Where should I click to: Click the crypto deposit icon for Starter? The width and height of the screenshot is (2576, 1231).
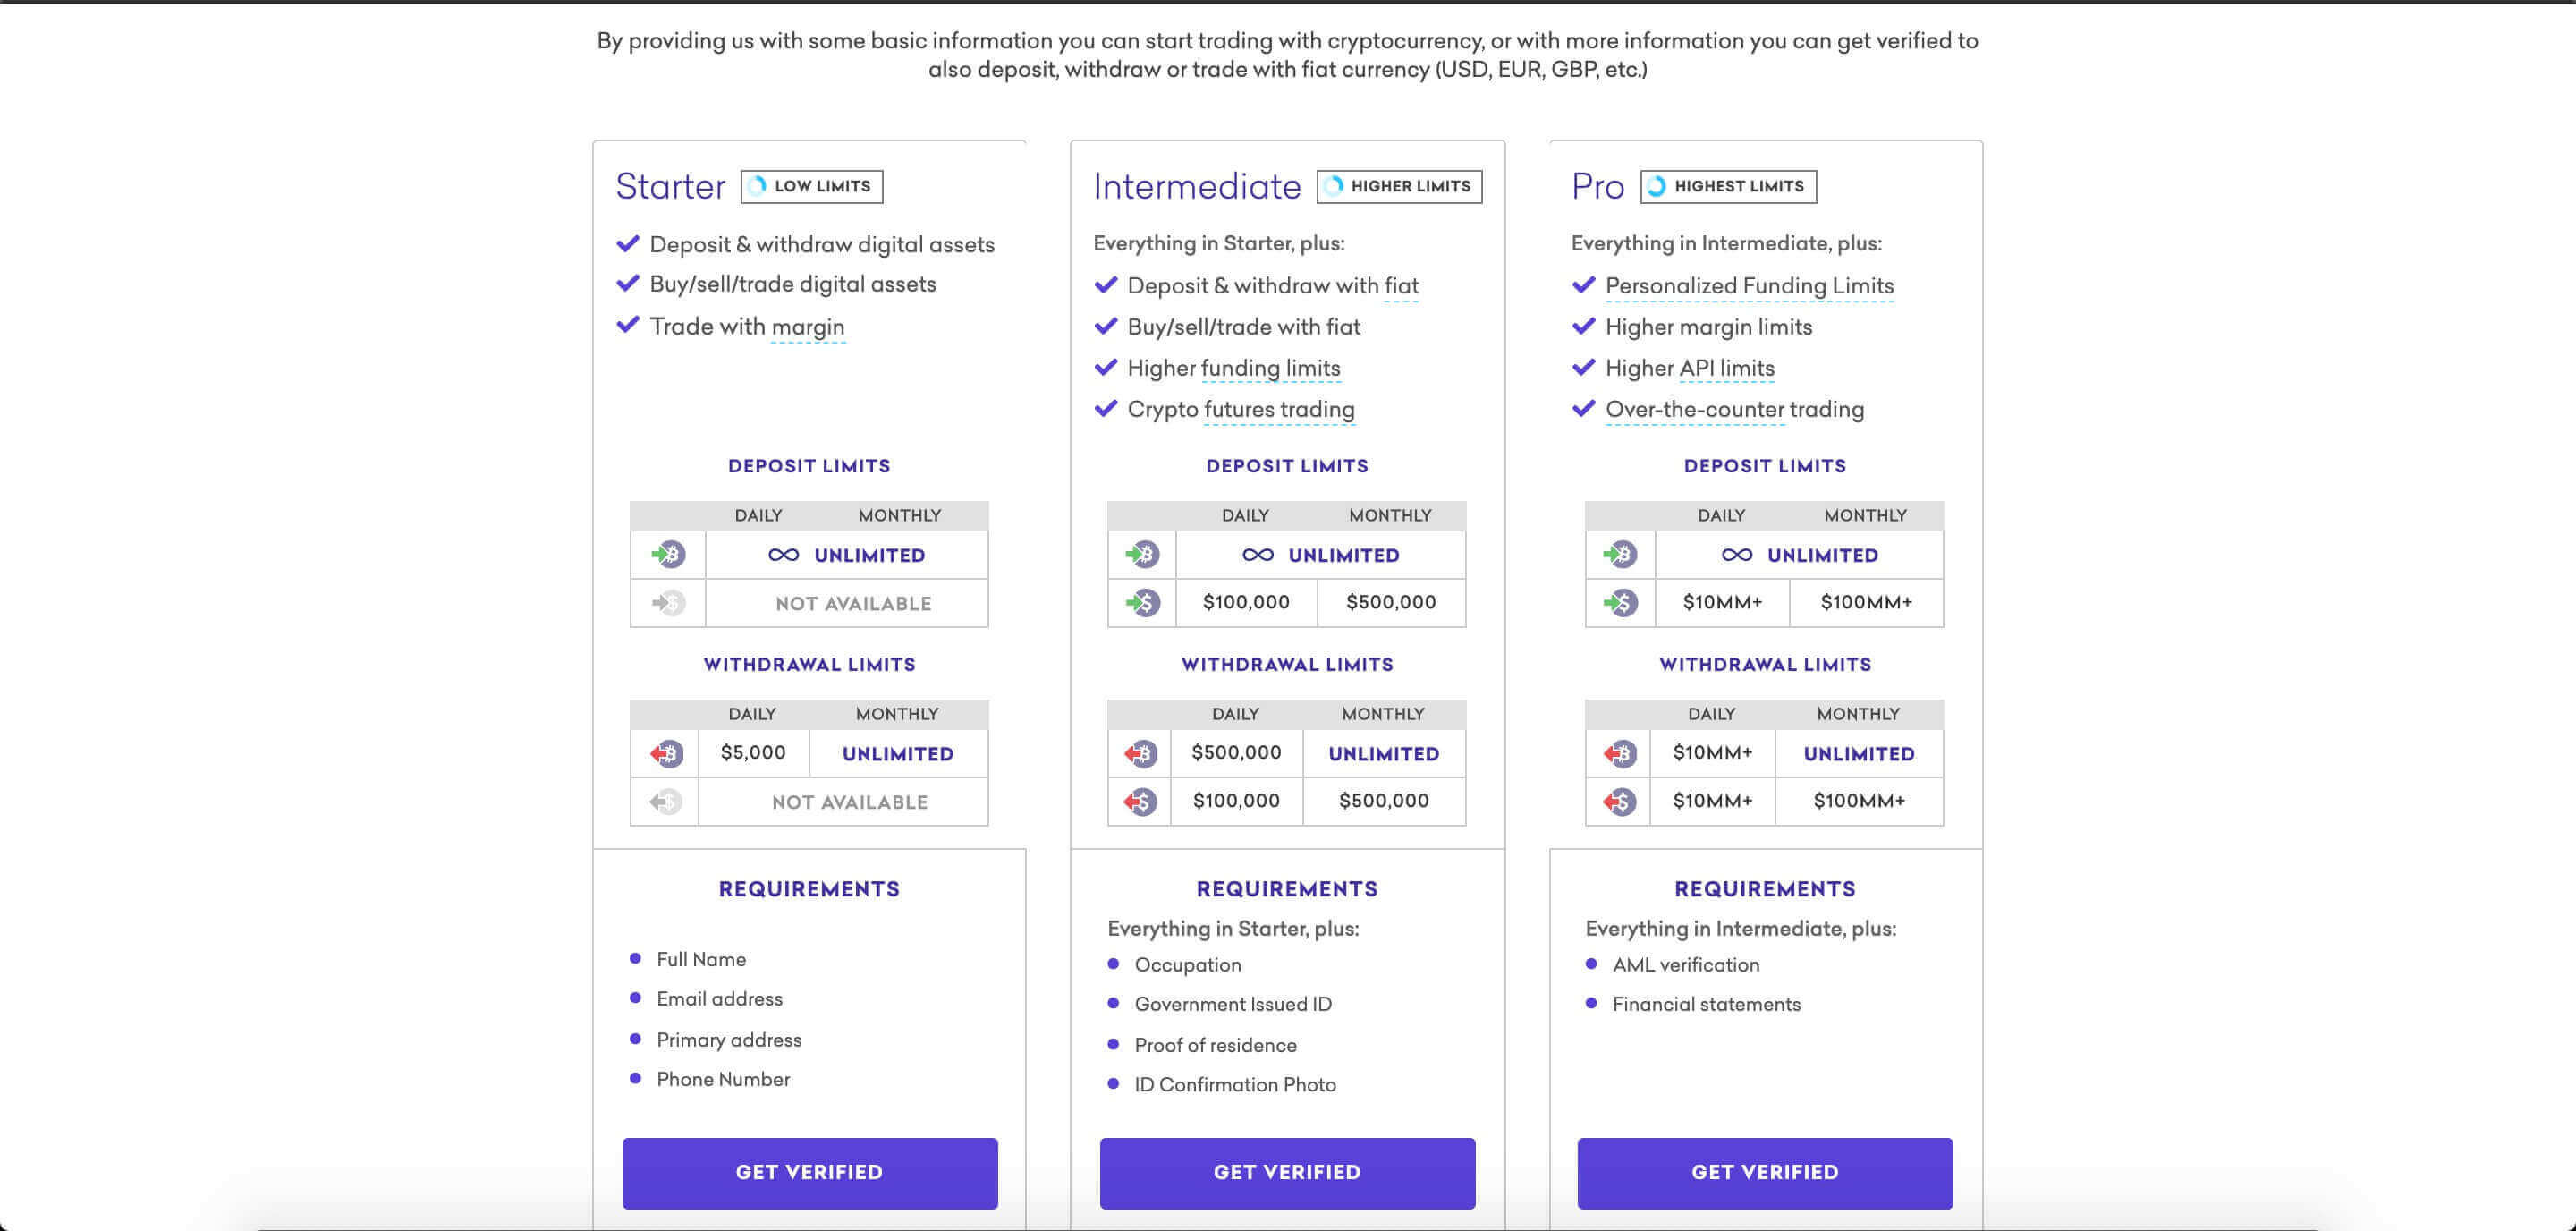coord(665,554)
